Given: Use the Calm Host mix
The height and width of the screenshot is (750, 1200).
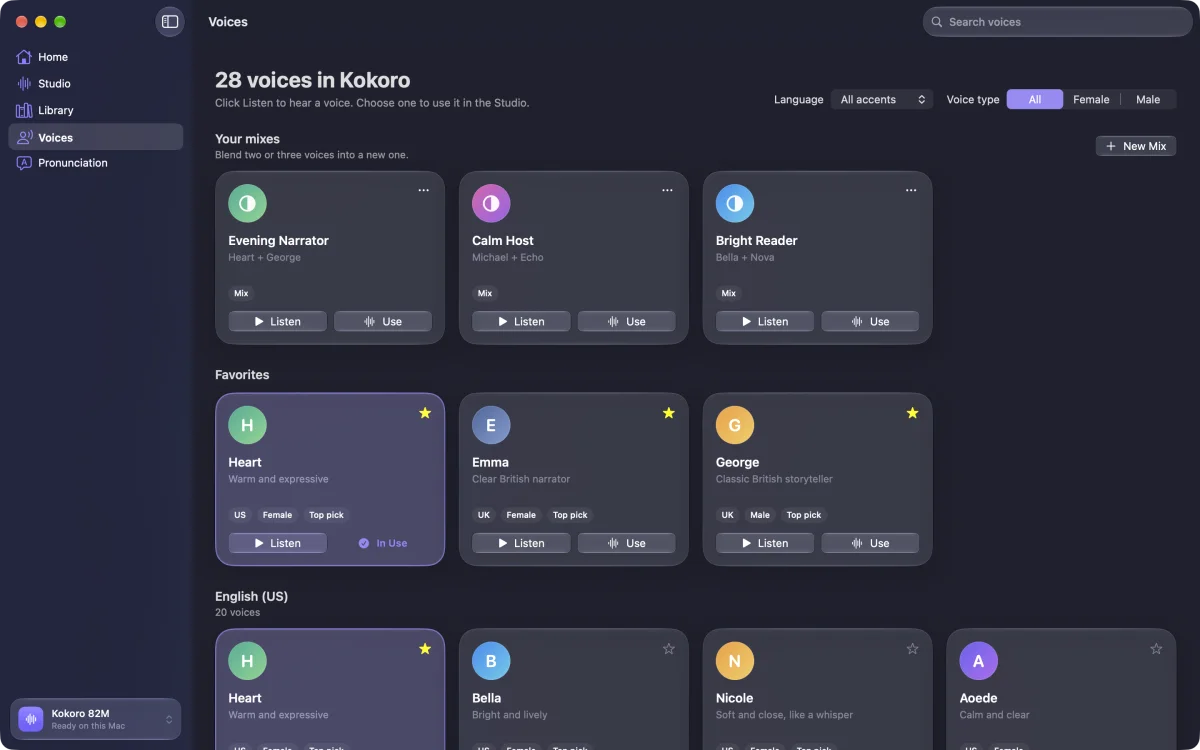Looking at the screenshot, I should [627, 321].
